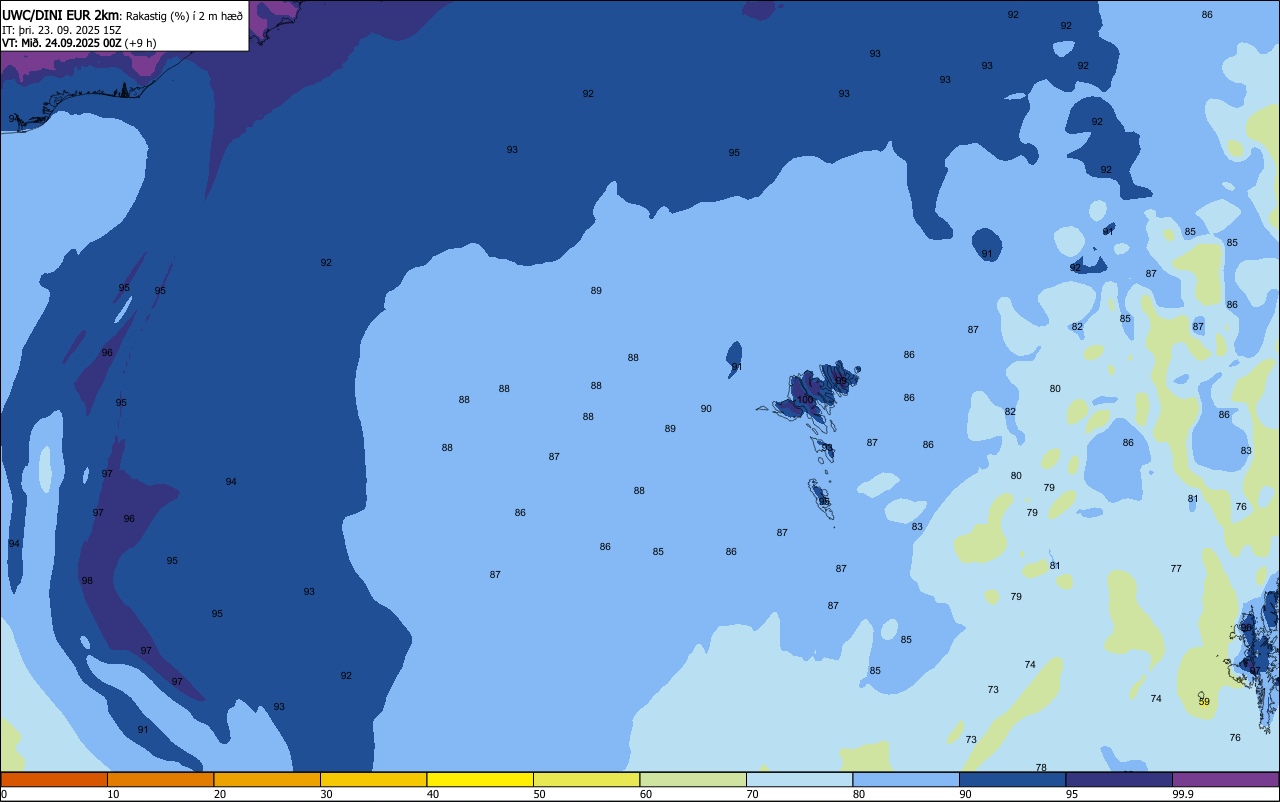
Task: Click the "UWC/DINI EUR 2km" map title
Action: (x=61, y=15)
